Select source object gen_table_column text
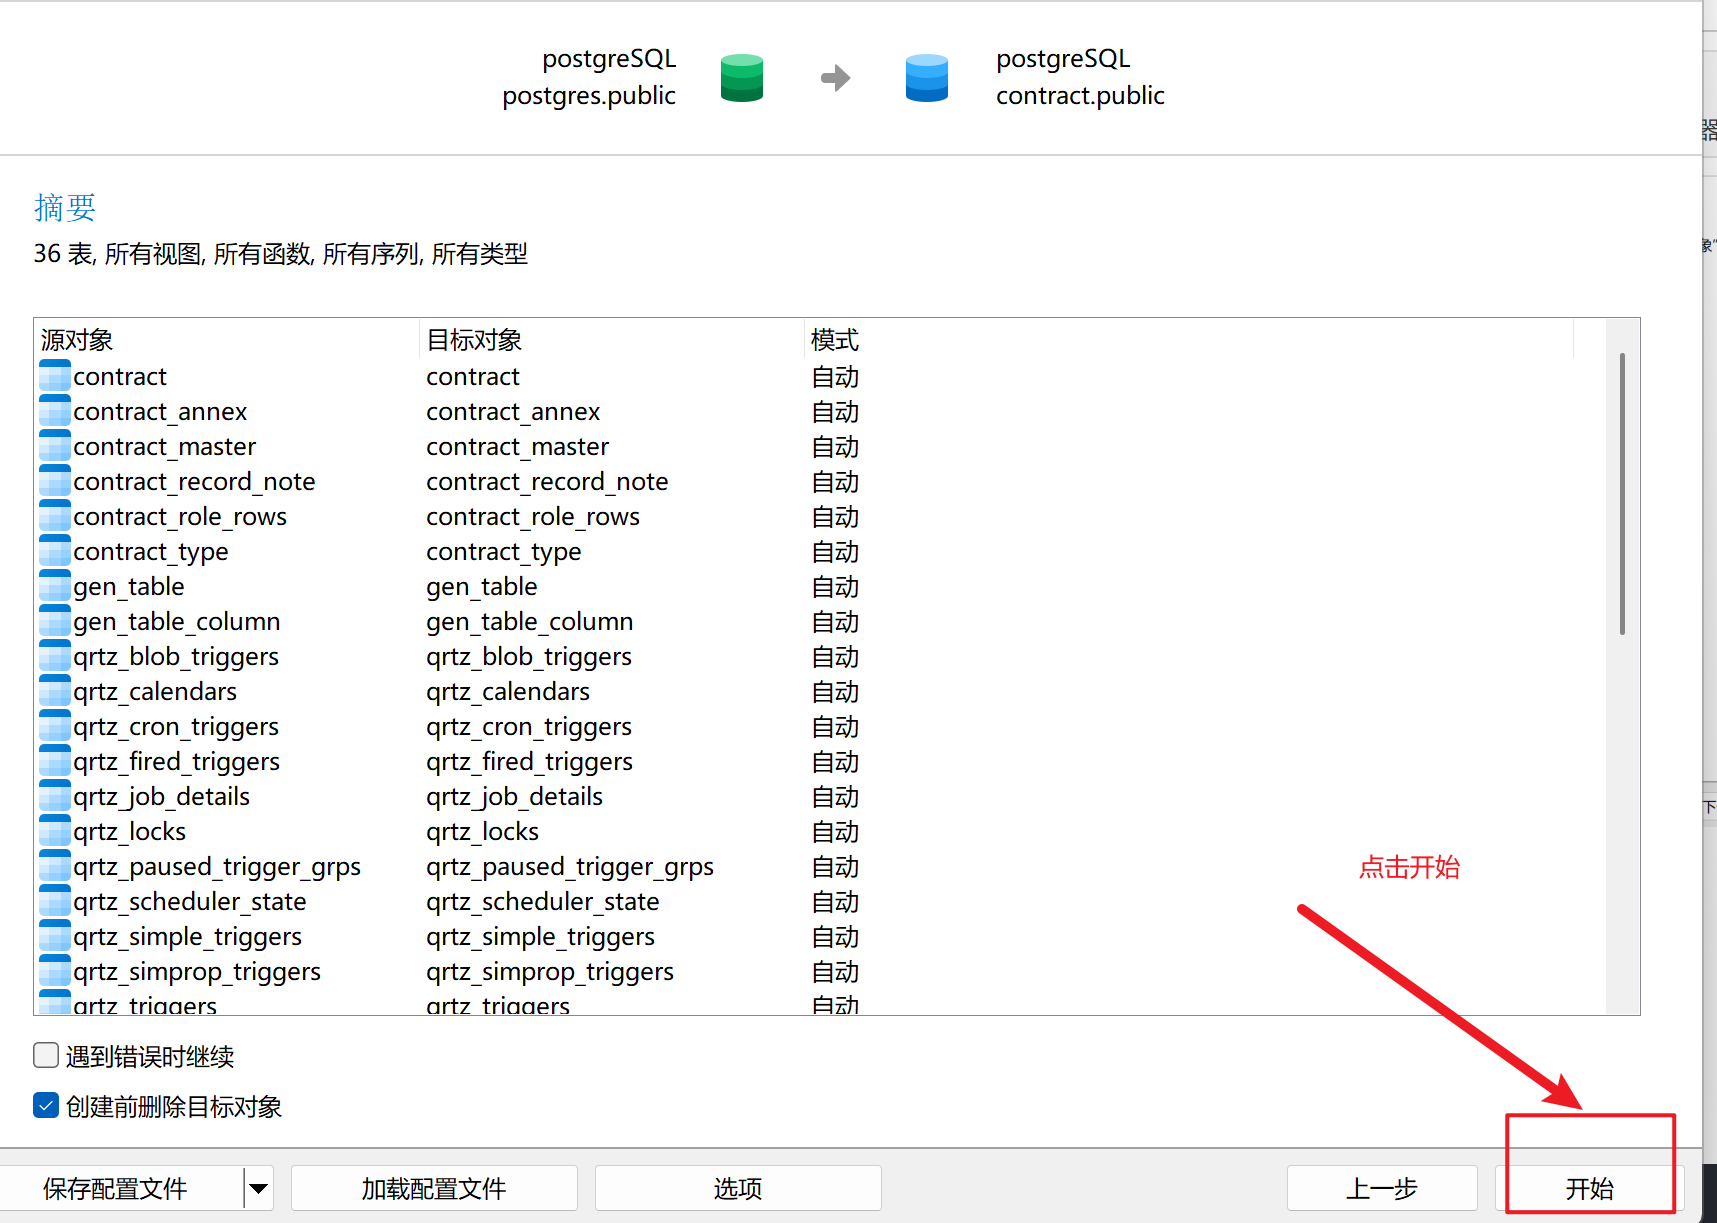Image resolution: width=1717 pixels, height=1223 pixels. pos(177,622)
